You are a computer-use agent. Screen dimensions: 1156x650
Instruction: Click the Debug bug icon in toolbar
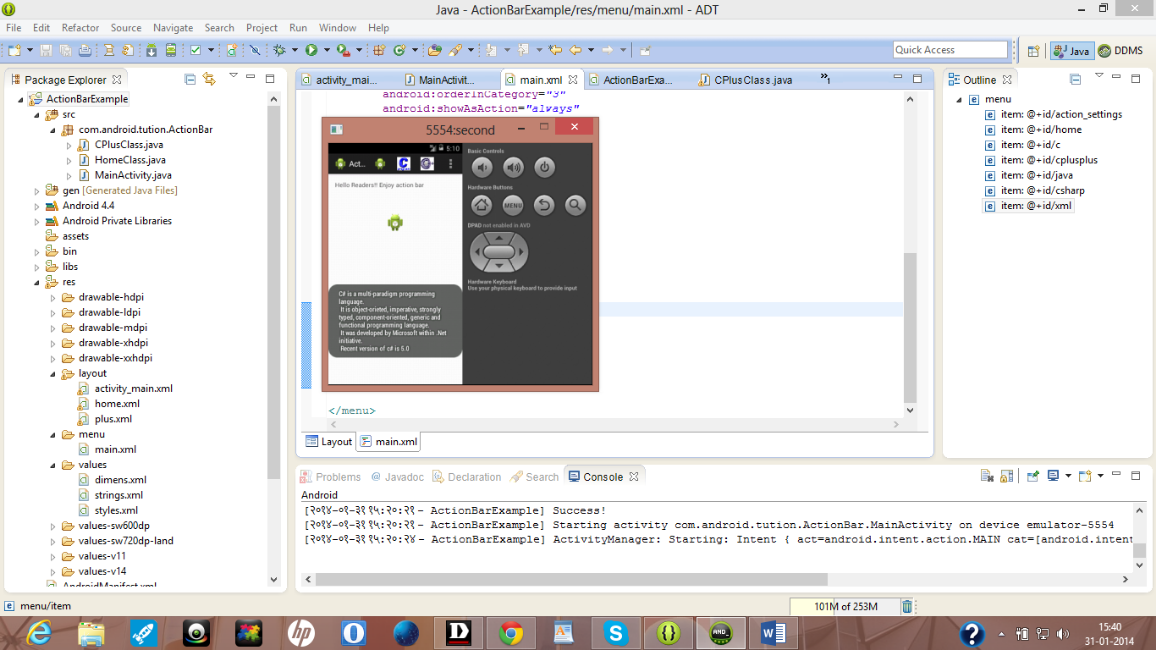coord(279,50)
